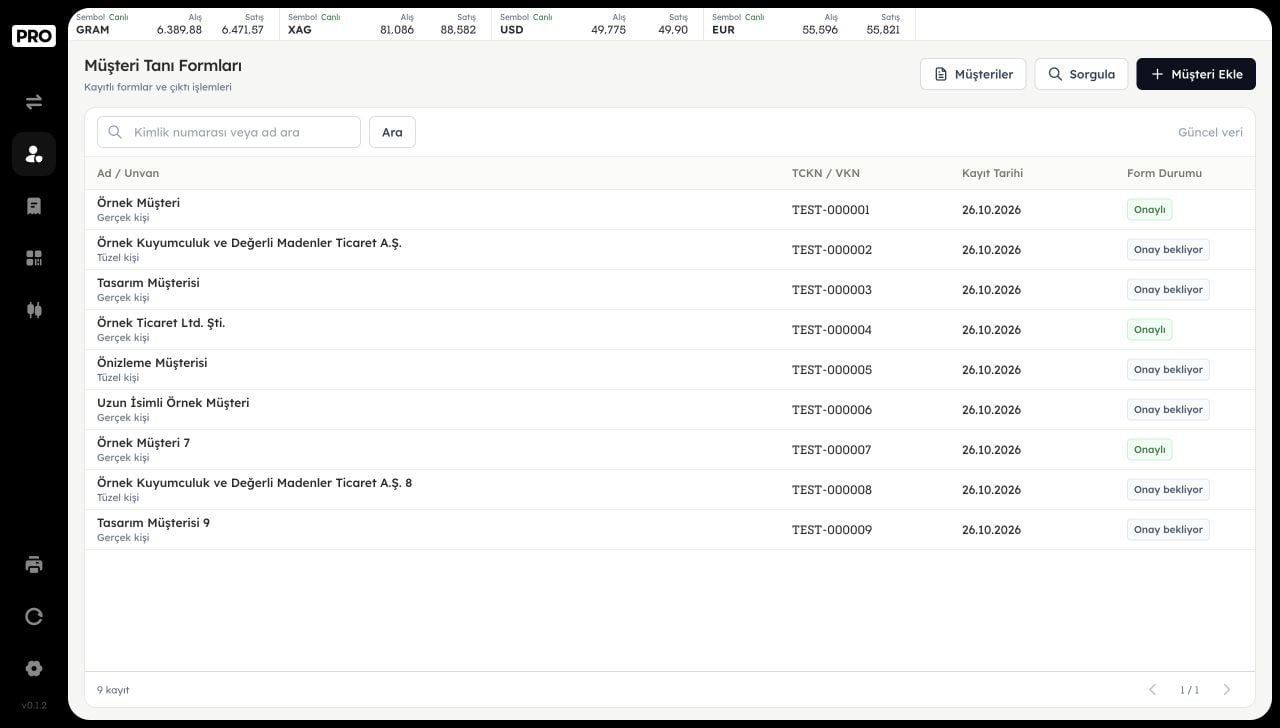The width and height of the screenshot is (1280, 728).
Task: Click Onay bekliyor badge for TEST-000005
Action: pyautogui.click(x=1168, y=370)
